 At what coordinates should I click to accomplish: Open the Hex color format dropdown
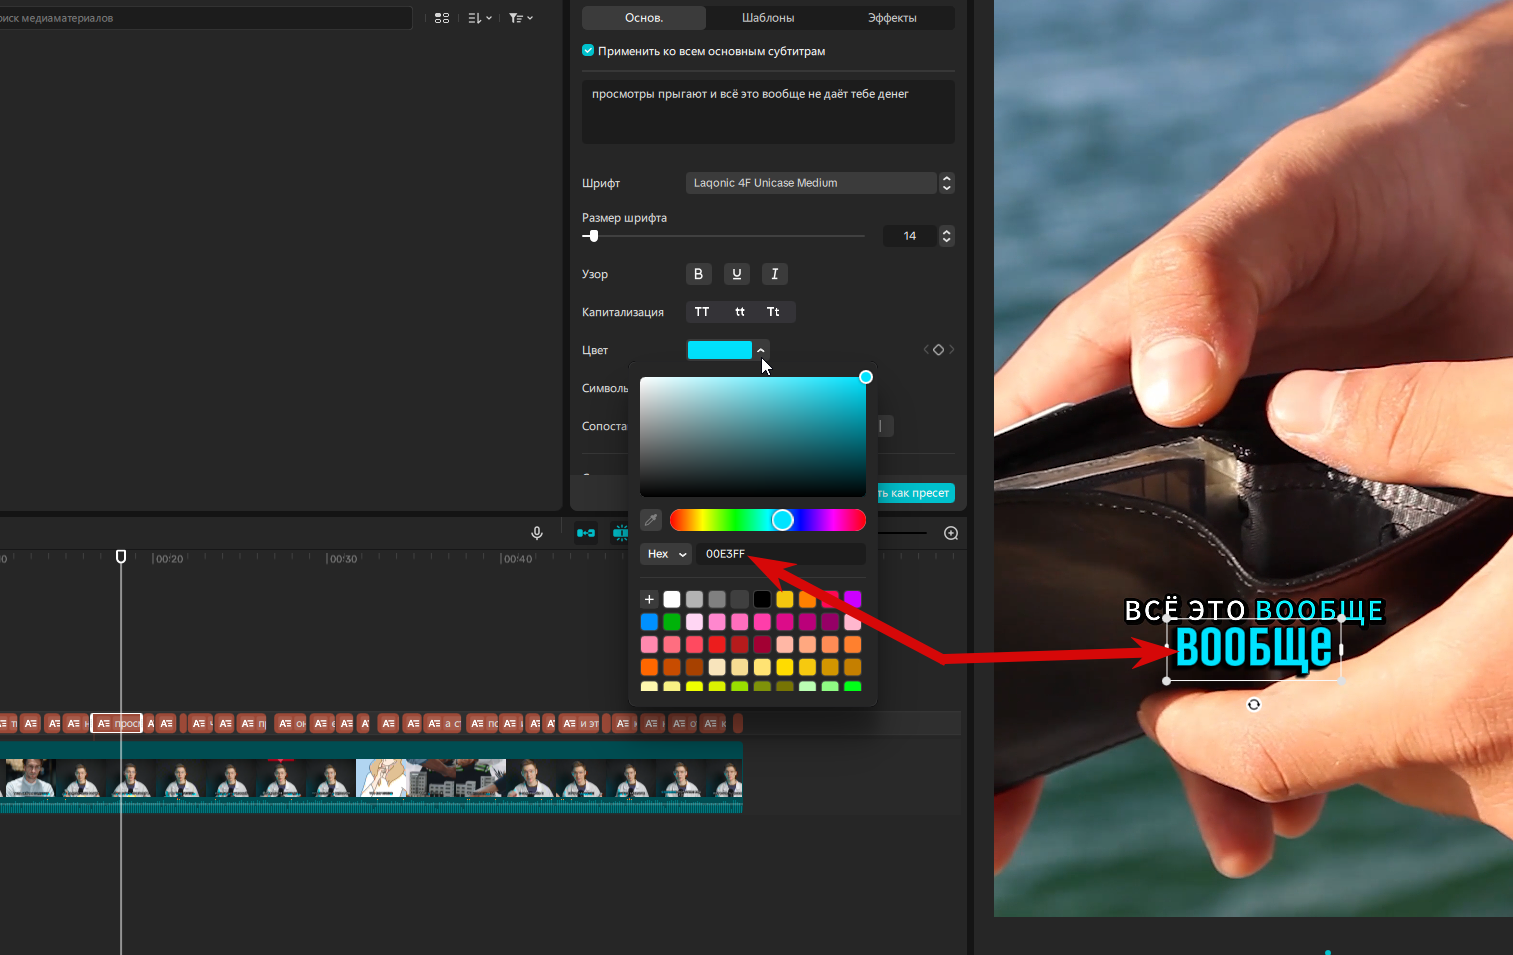coord(666,554)
